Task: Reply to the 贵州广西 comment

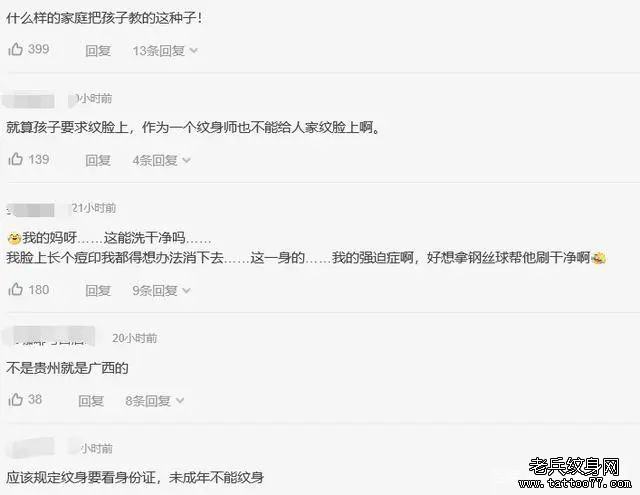Action: [x=91, y=401]
